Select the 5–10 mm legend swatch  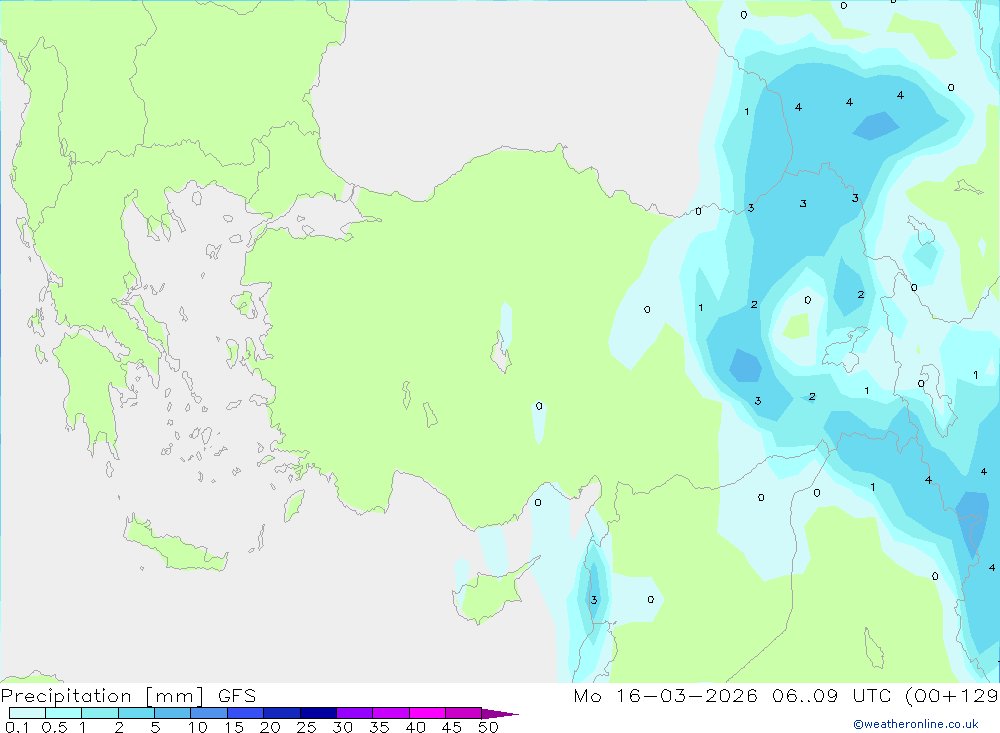click(x=173, y=713)
